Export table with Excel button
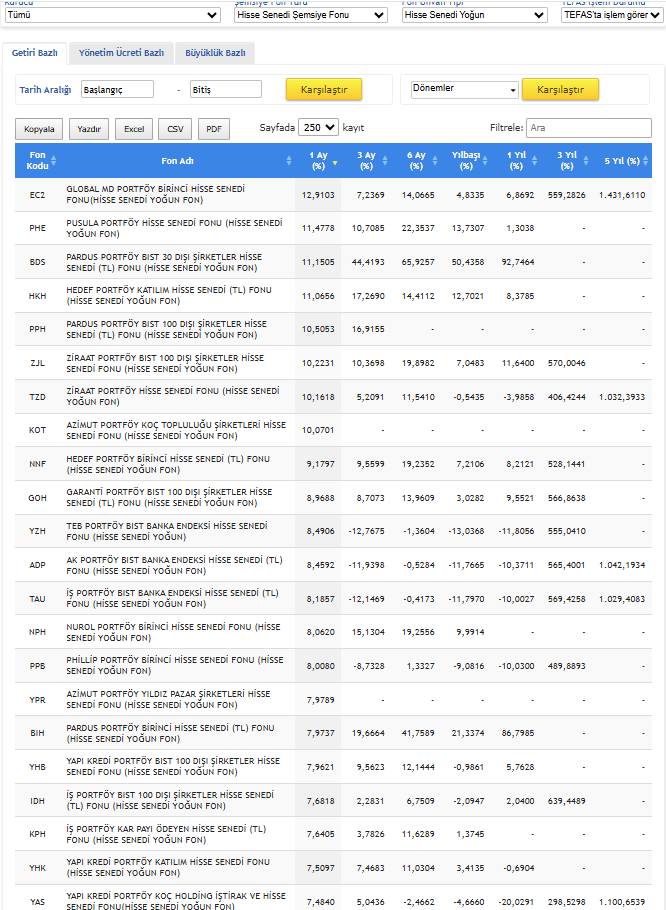This screenshot has height=910, width=666. [x=134, y=129]
